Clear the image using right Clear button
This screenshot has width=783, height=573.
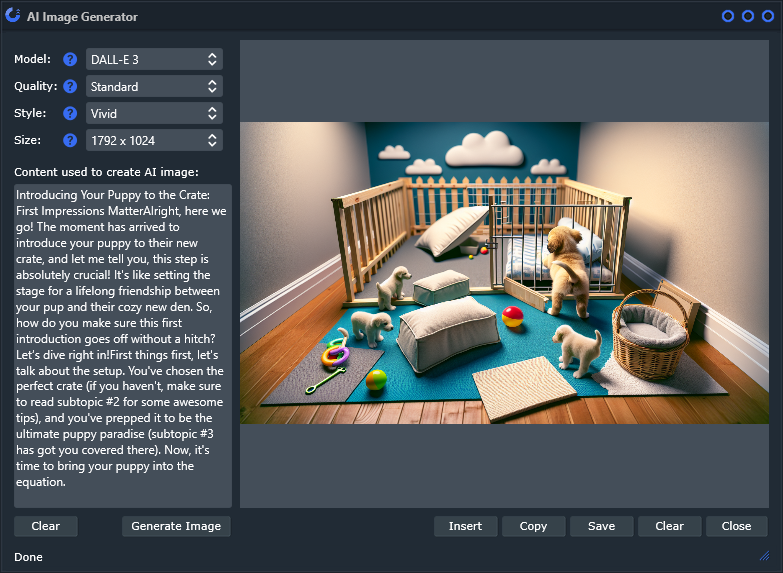tap(669, 526)
